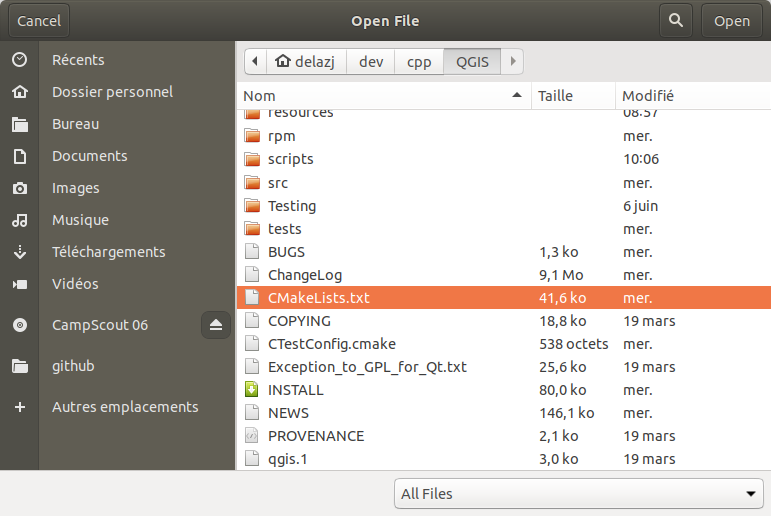The height and width of the screenshot is (516, 771).
Task: Select the COPYING file in the list
Action: coord(299,321)
